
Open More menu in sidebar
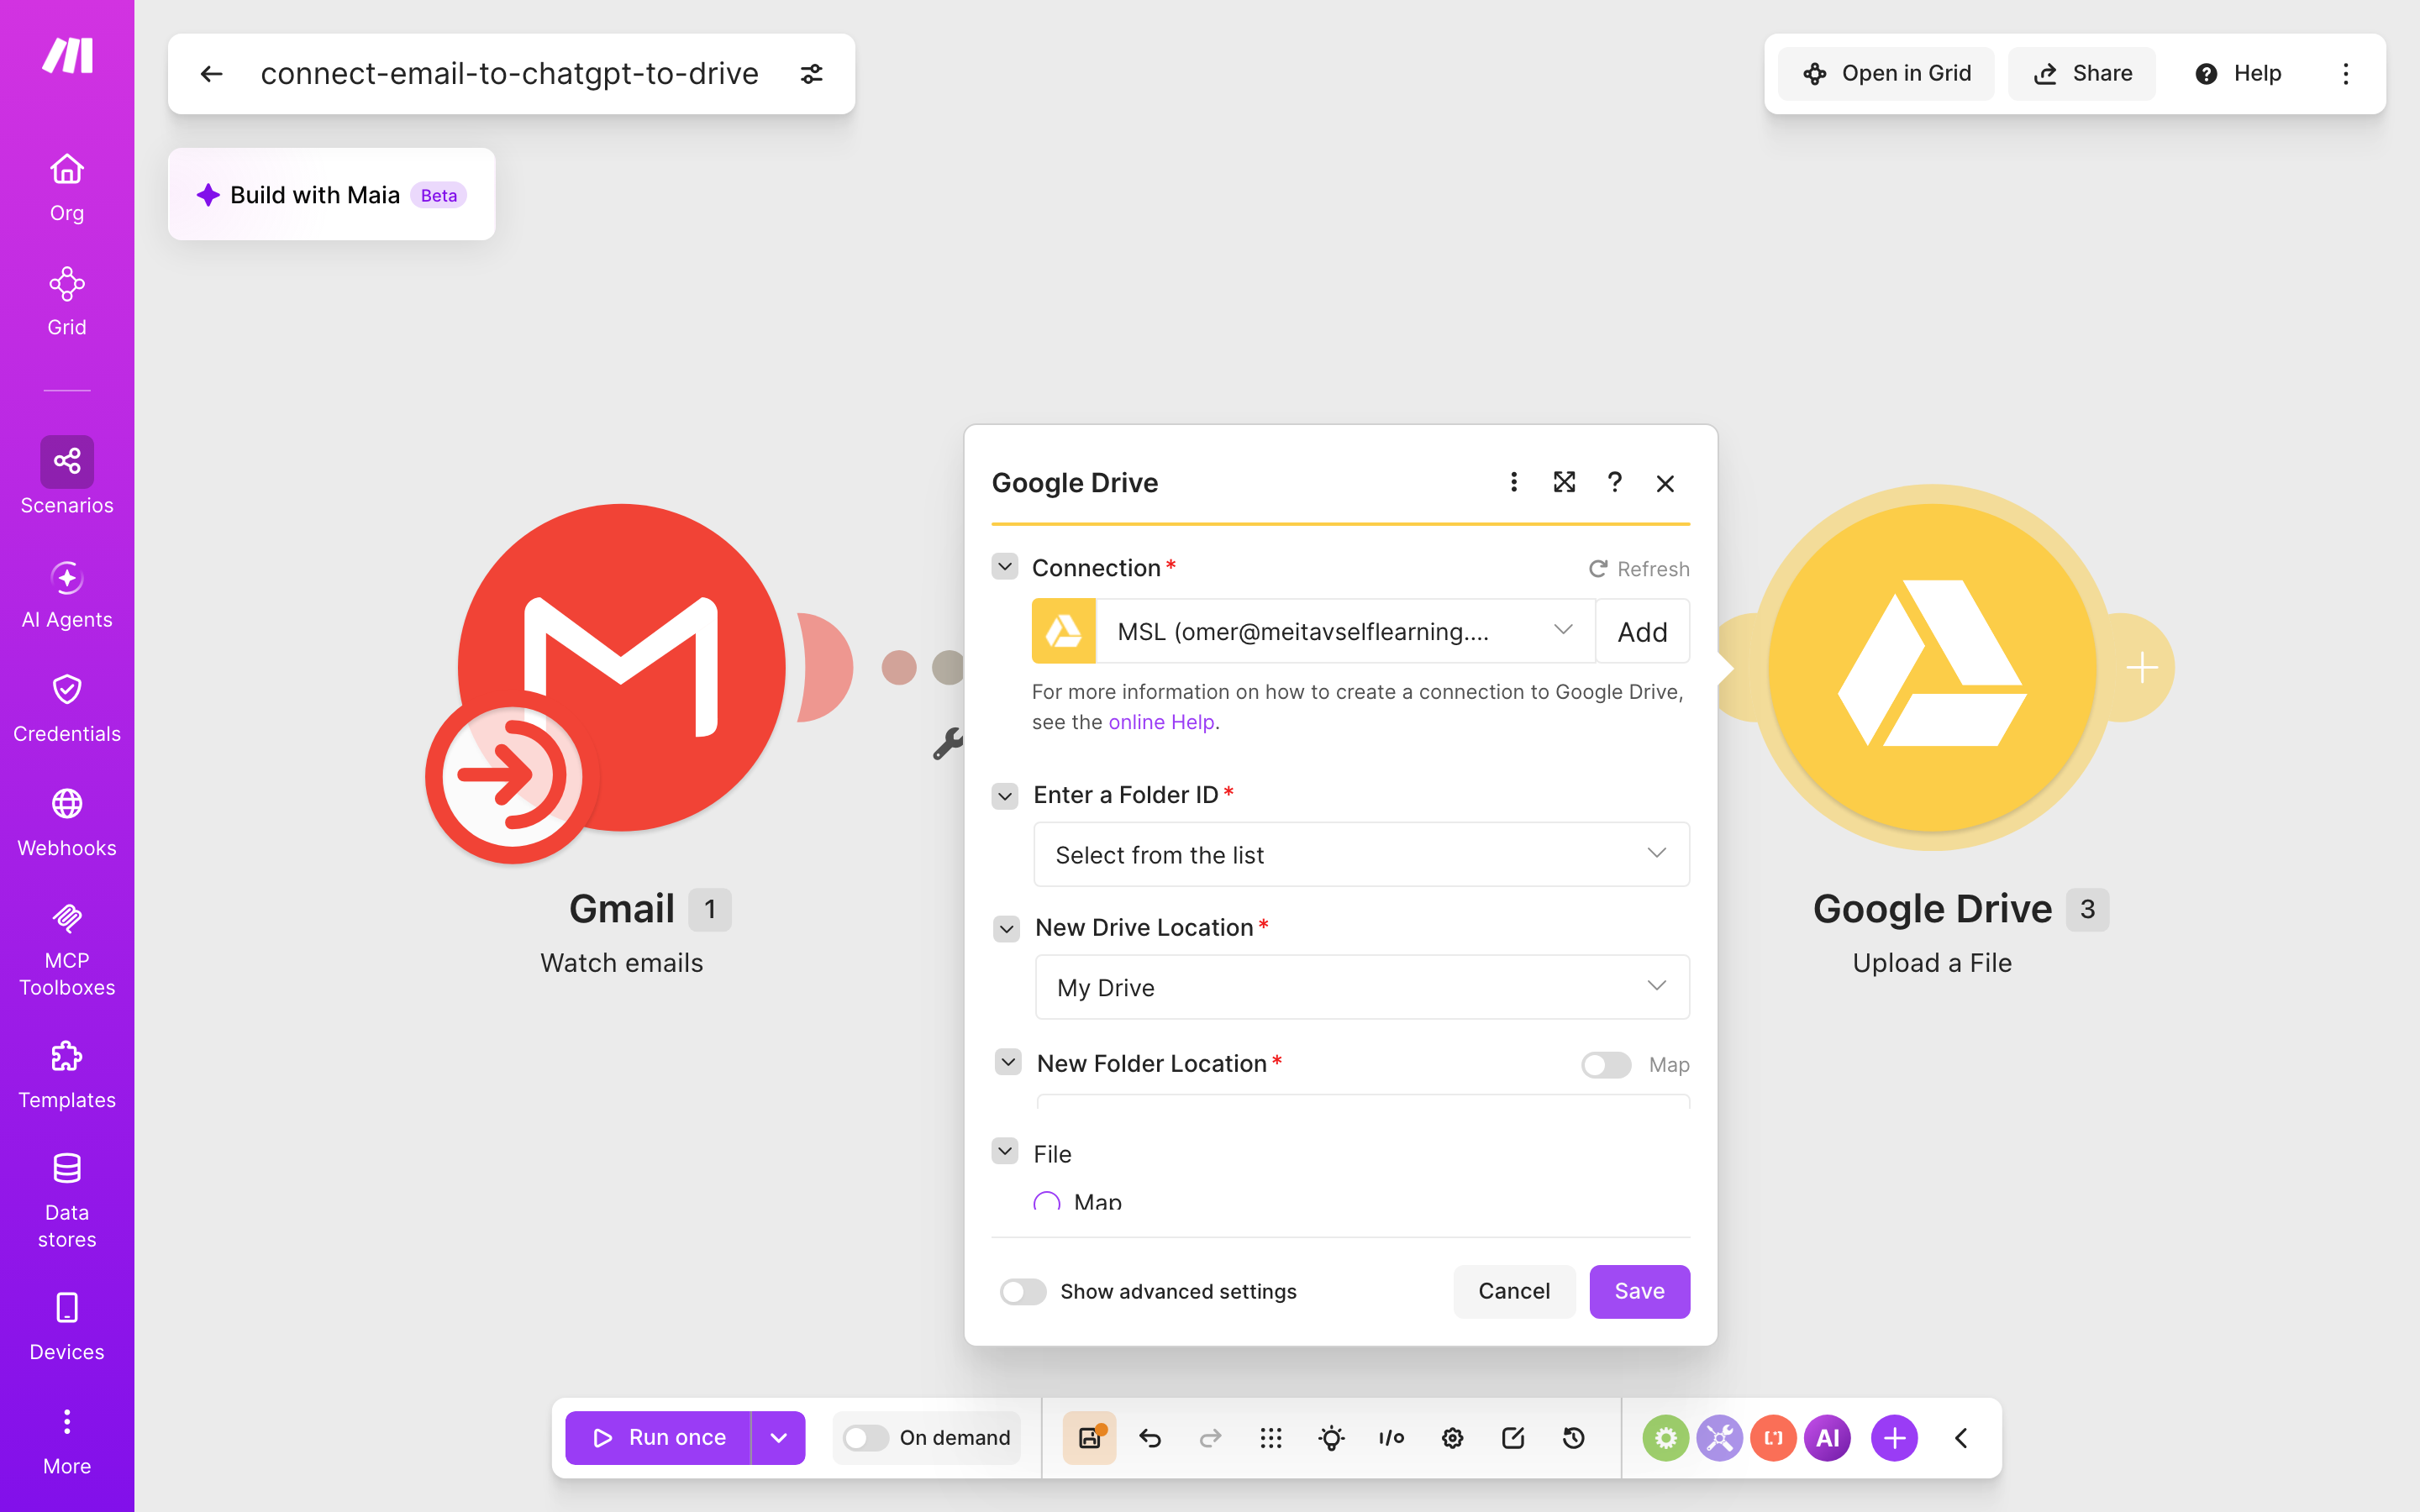[x=67, y=1441]
